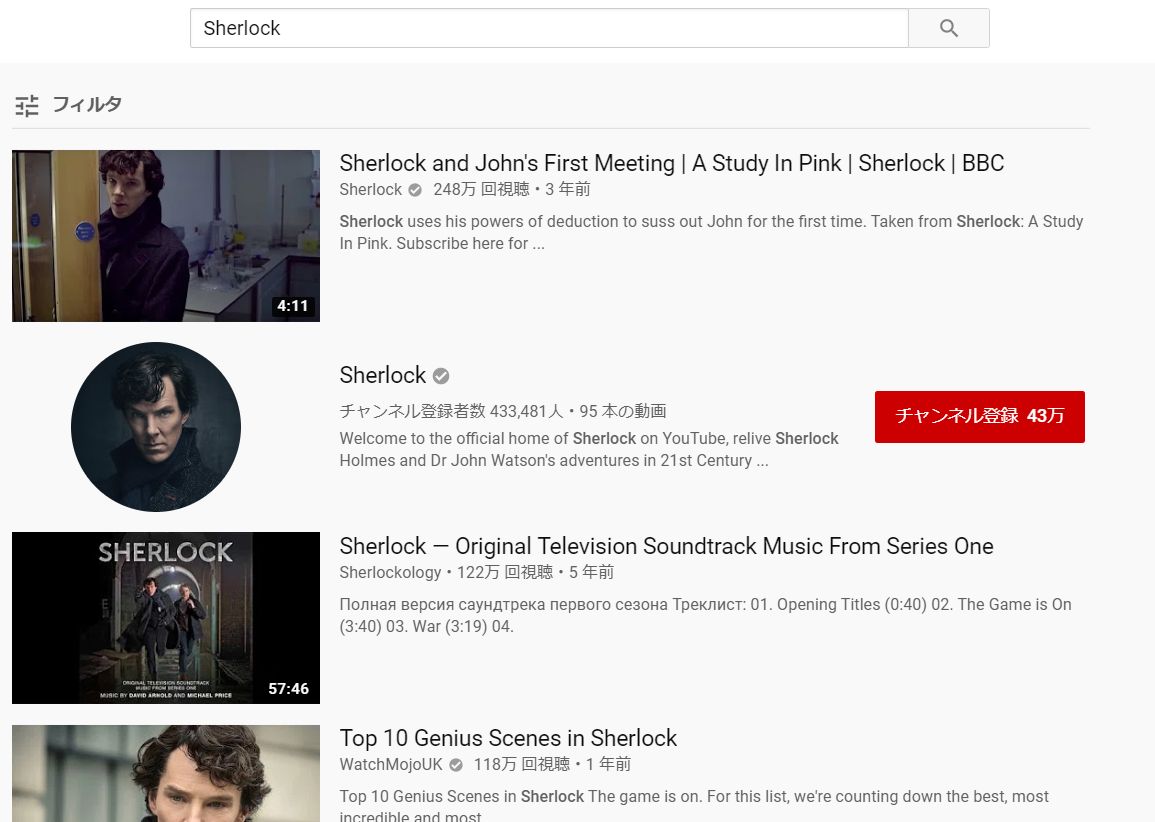Click the magnifying glass search button
The image size is (1155, 822).
pyautogui.click(x=949, y=28)
